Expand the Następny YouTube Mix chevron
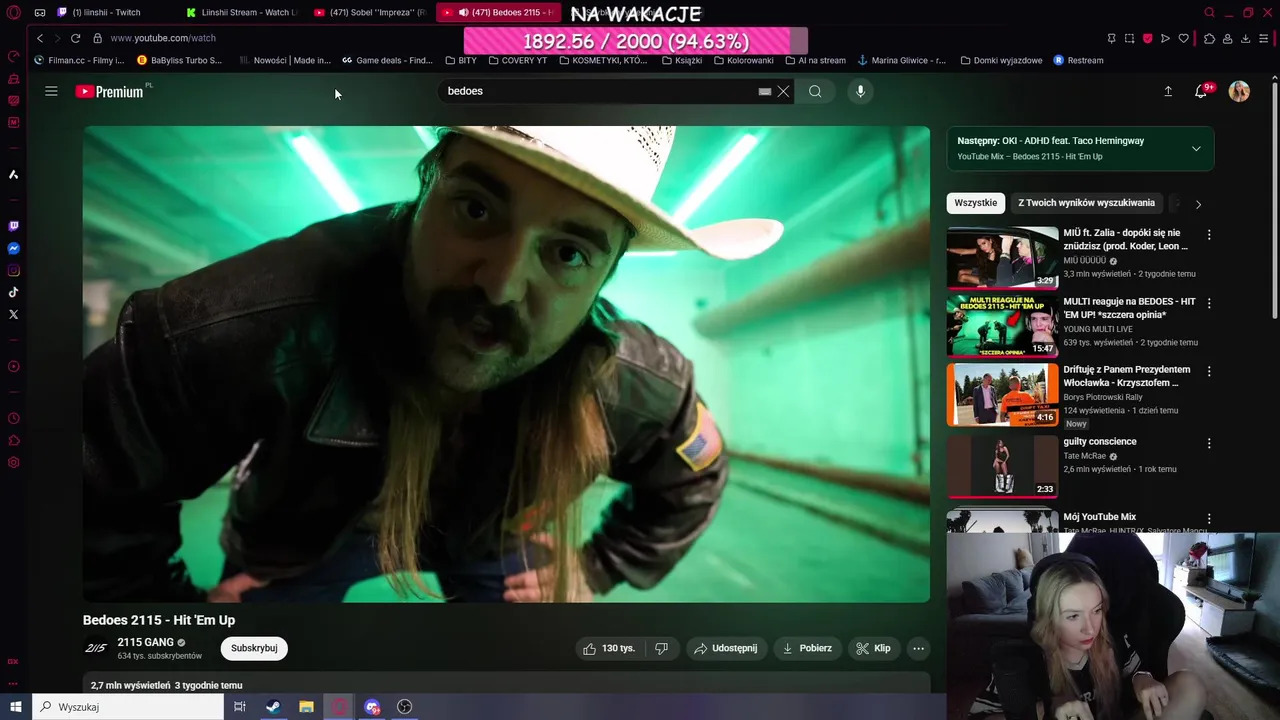Image resolution: width=1280 pixels, height=720 pixels. click(x=1196, y=149)
